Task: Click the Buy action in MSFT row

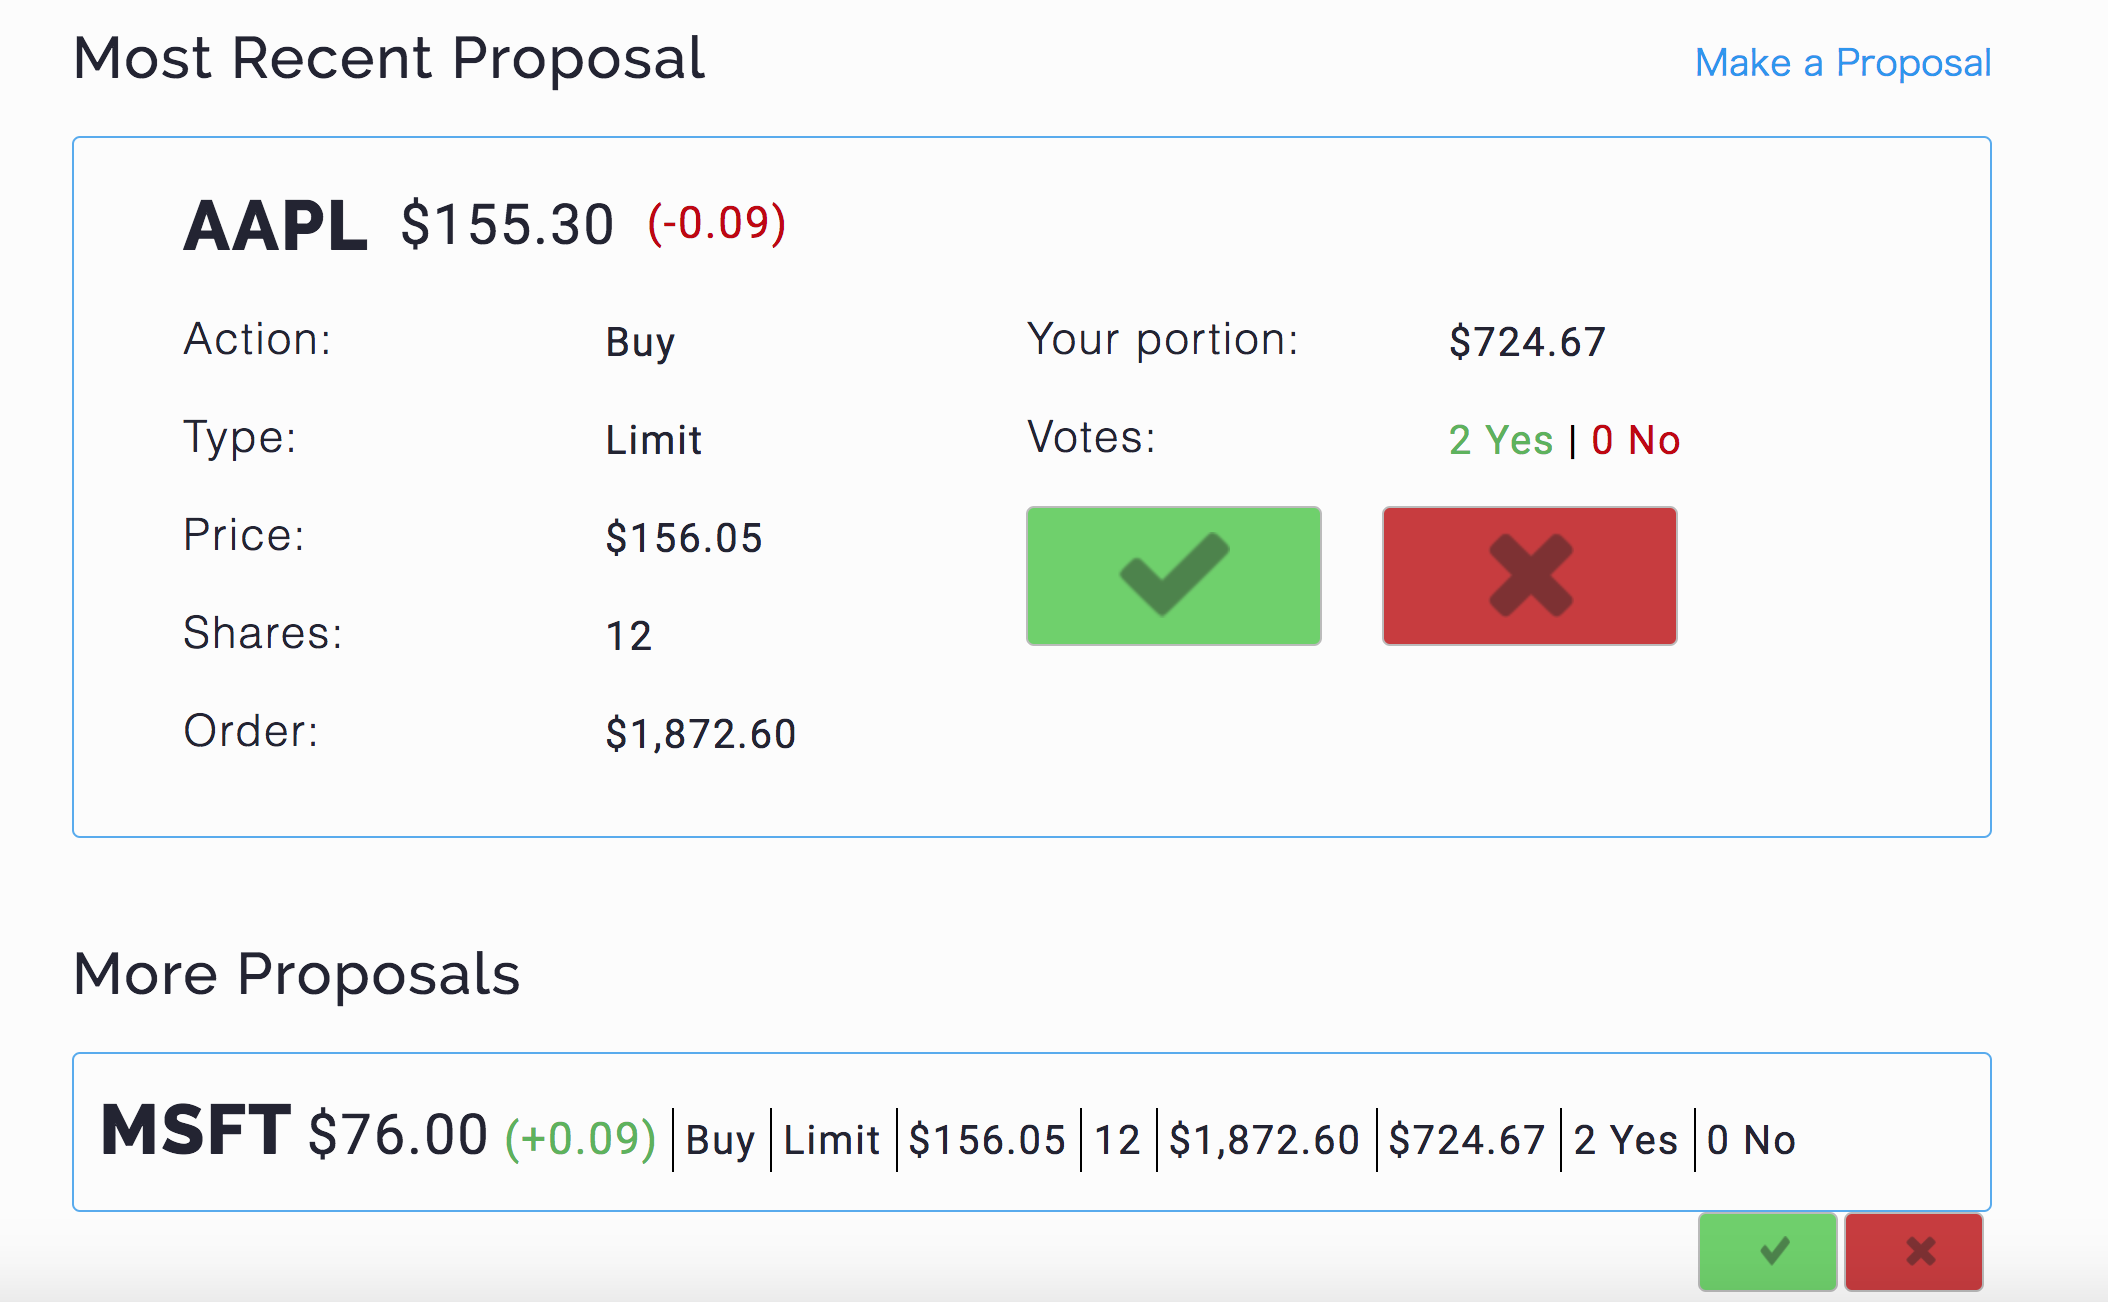Action: click(x=720, y=1140)
